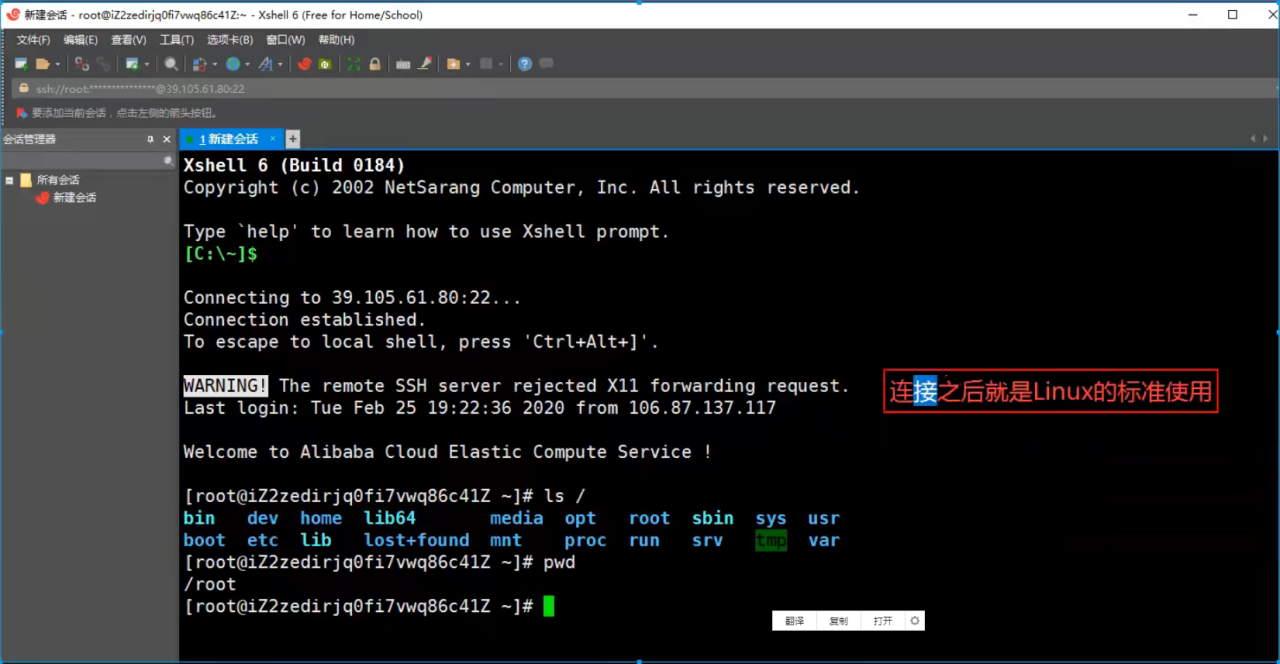This screenshot has height=664, width=1280.
Task: Click the green Xagent toolbar icon
Action: 325,64
